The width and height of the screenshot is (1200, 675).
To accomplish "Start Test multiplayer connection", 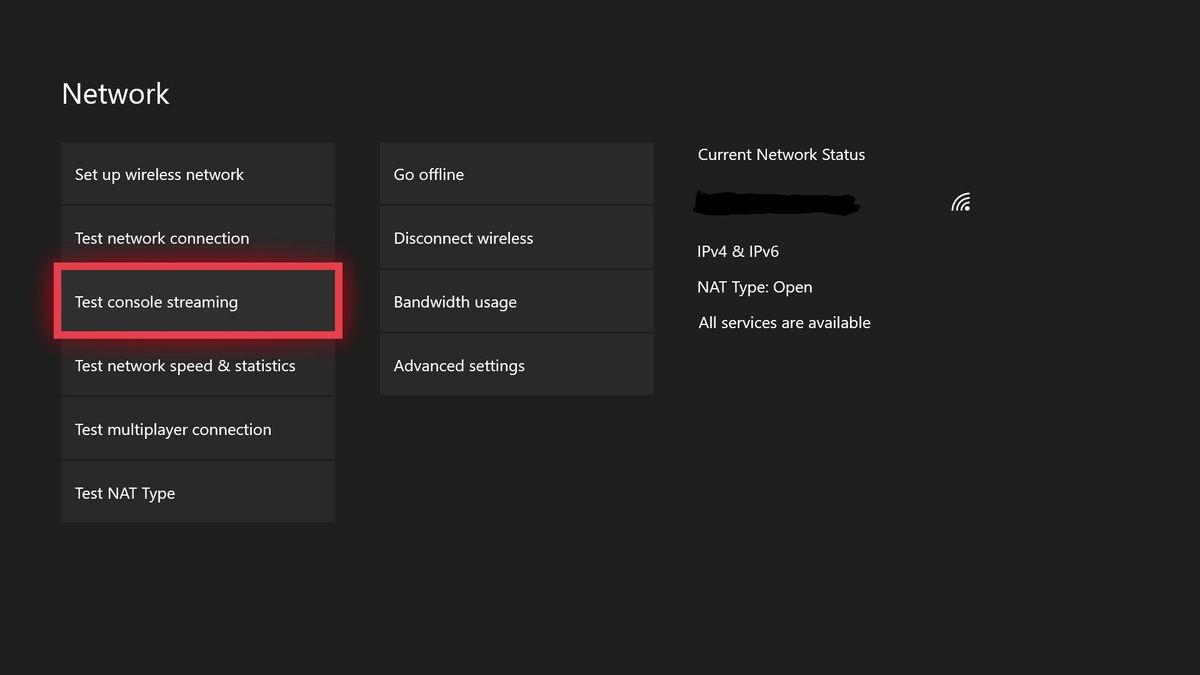I will tap(197, 428).
